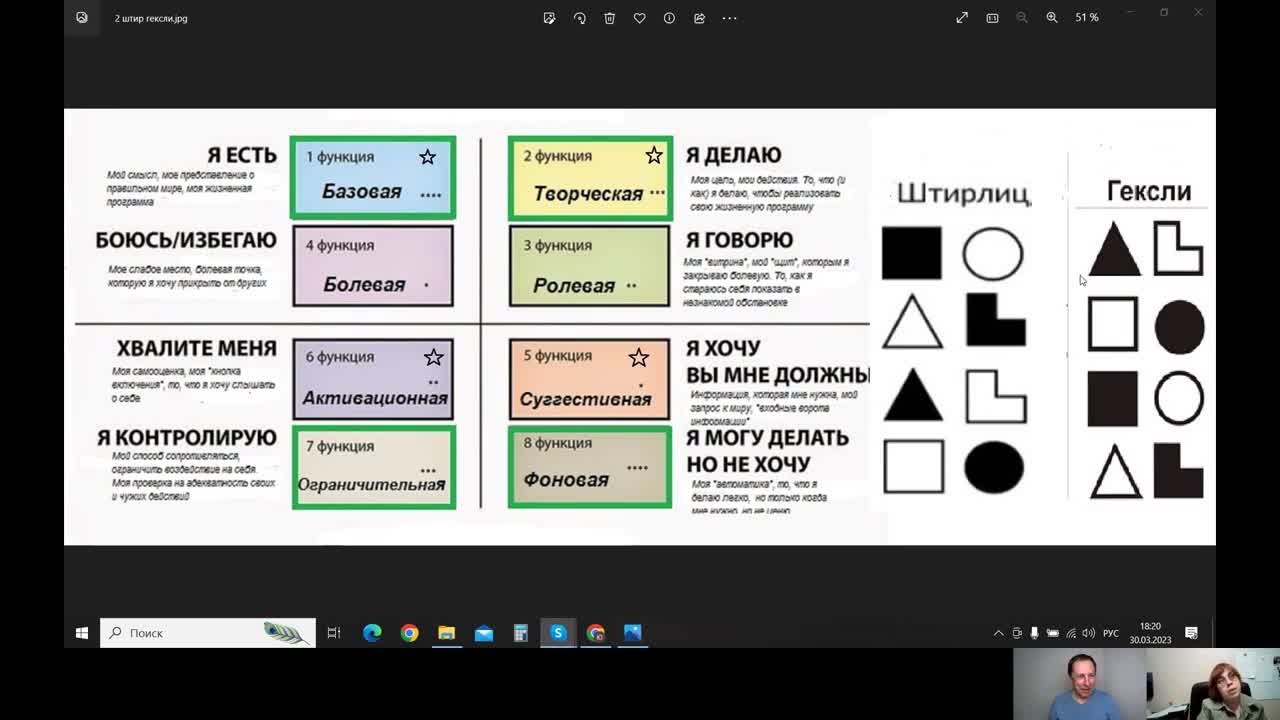Open Edit & Create options for the image
This screenshot has height=720, width=1280.
[x=549, y=17]
